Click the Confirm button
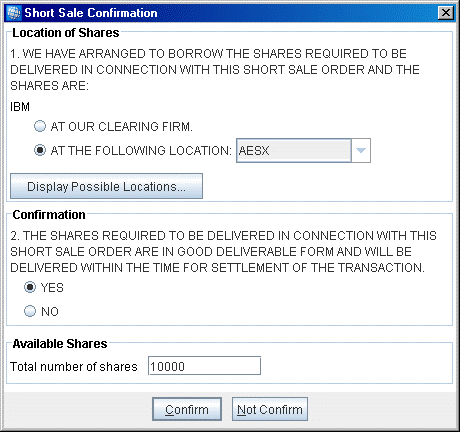Image resolution: width=460 pixels, height=432 pixels. (187, 409)
